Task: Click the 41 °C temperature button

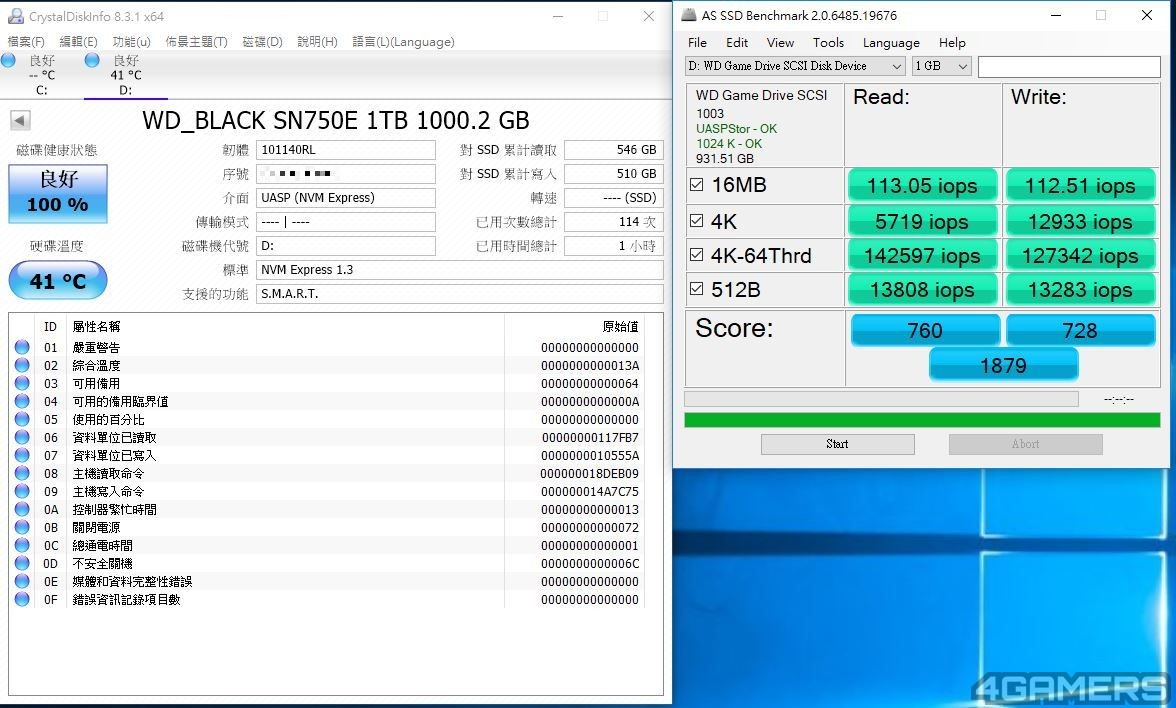Action: coord(58,280)
